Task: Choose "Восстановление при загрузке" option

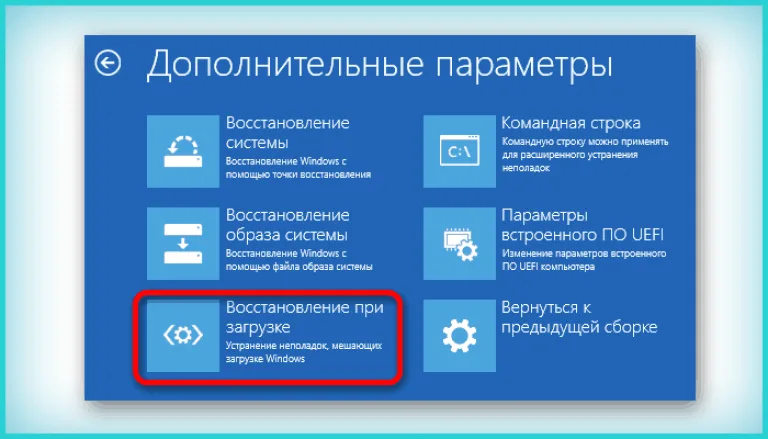Action: (304, 317)
